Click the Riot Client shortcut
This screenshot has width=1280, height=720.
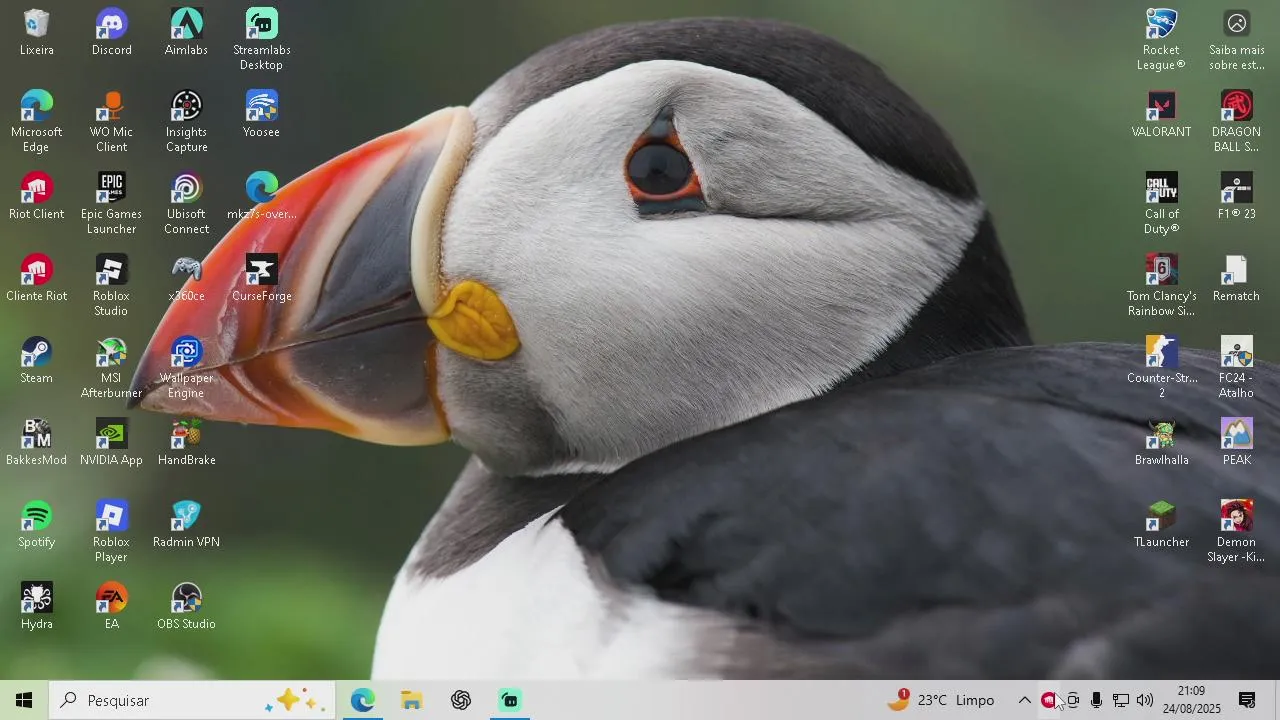click(36, 196)
